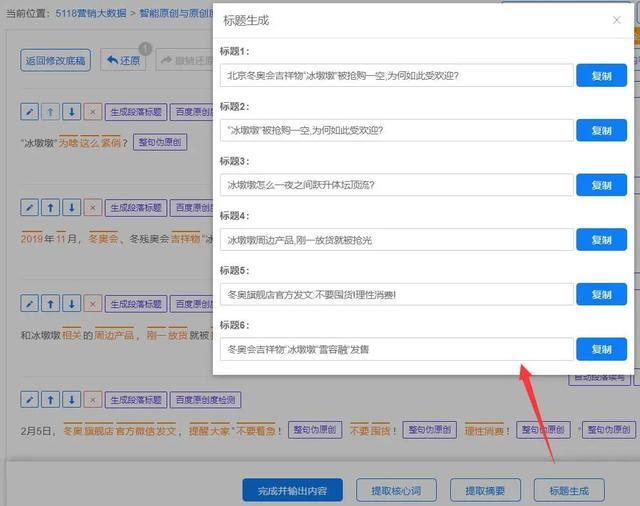Move 和冰墩墩相关 paragraph up
This screenshot has width=640, height=506.
(51, 304)
